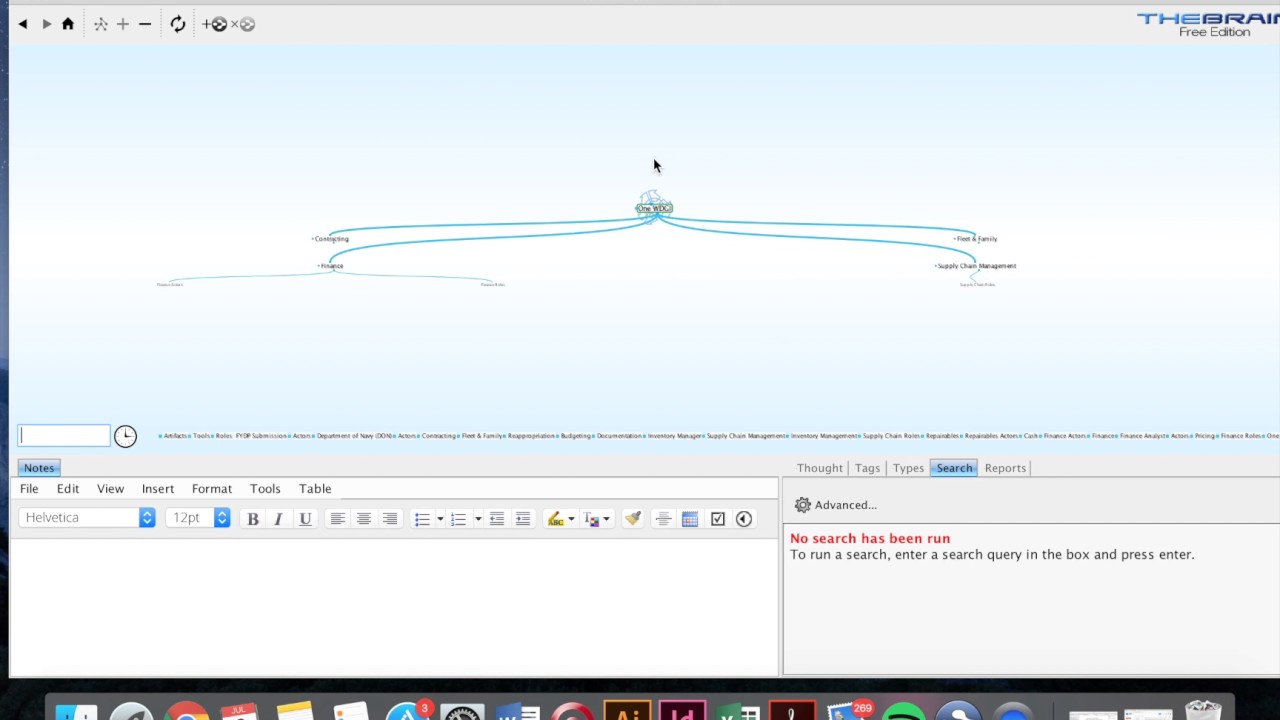The image size is (1280, 720).
Task: Click the plus expand icon in toolbar
Action: pos(123,24)
